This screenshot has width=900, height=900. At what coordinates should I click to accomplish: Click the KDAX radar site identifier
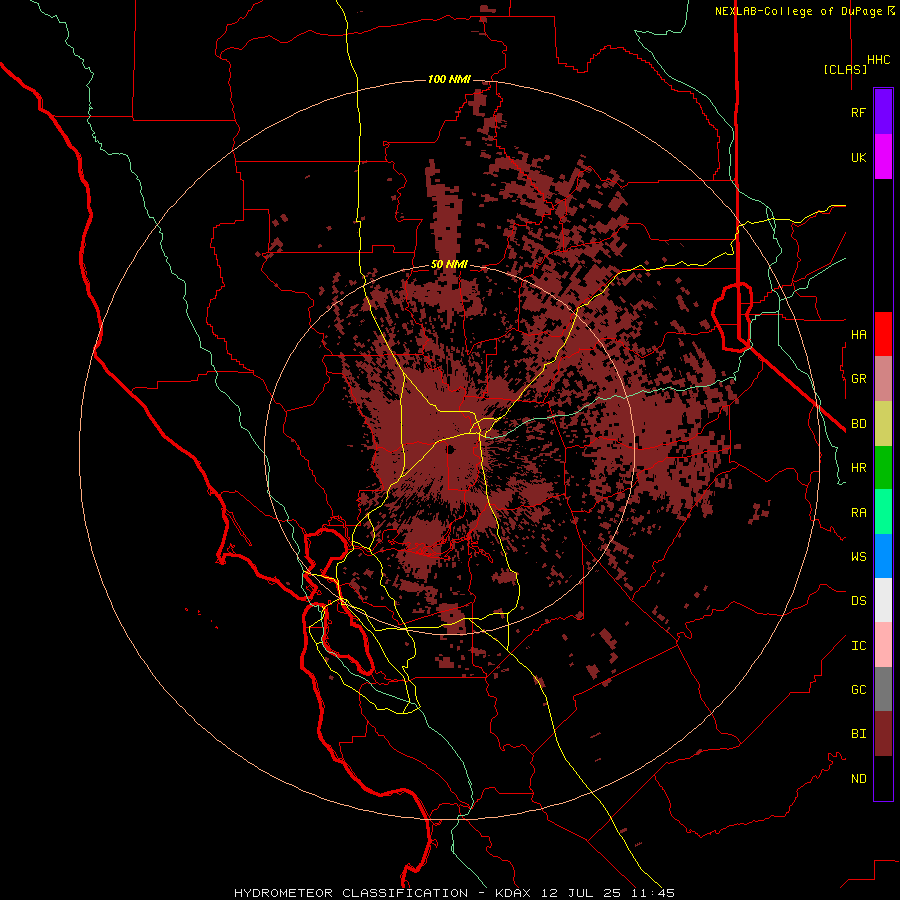click(513, 893)
